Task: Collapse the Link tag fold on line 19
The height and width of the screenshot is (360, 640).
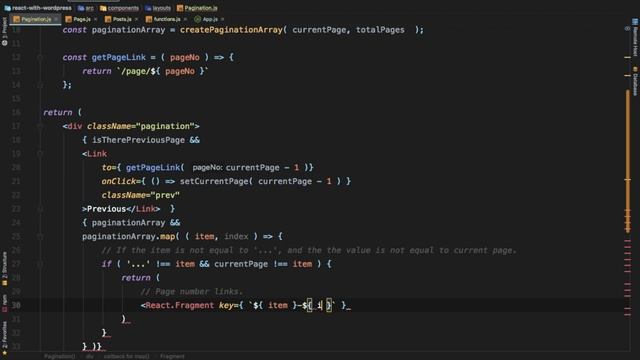Action: (x=40, y=154)
